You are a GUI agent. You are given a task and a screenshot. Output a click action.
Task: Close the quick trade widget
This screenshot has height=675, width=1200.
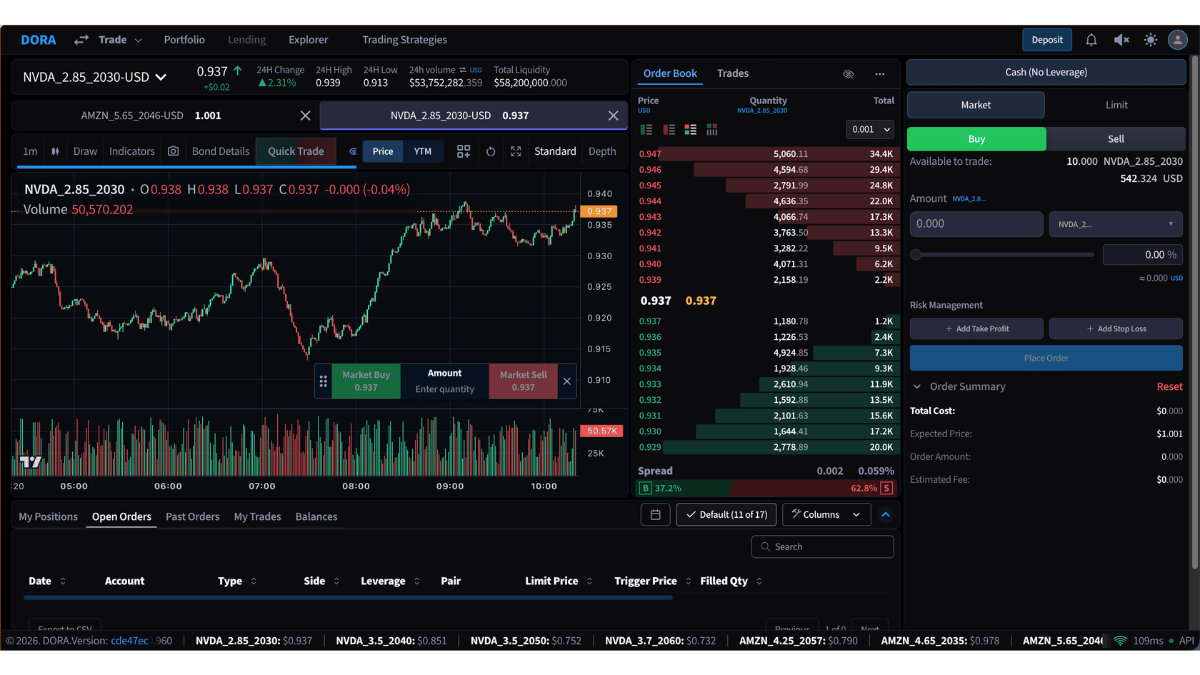point(567,381)
